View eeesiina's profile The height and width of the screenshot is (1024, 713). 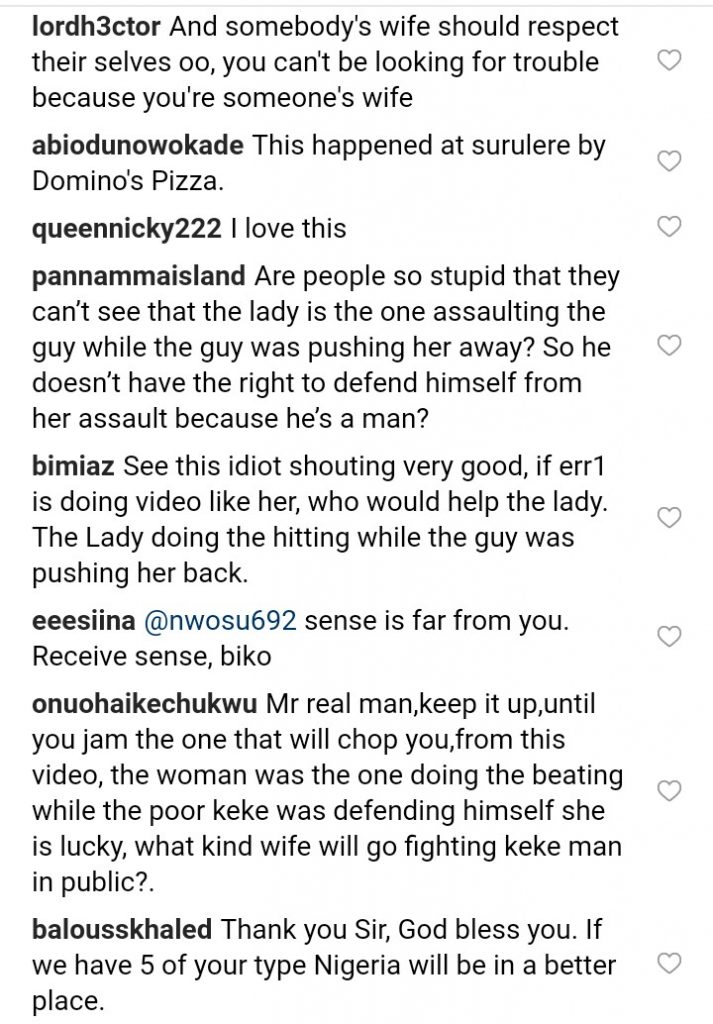tap(66, 620)
